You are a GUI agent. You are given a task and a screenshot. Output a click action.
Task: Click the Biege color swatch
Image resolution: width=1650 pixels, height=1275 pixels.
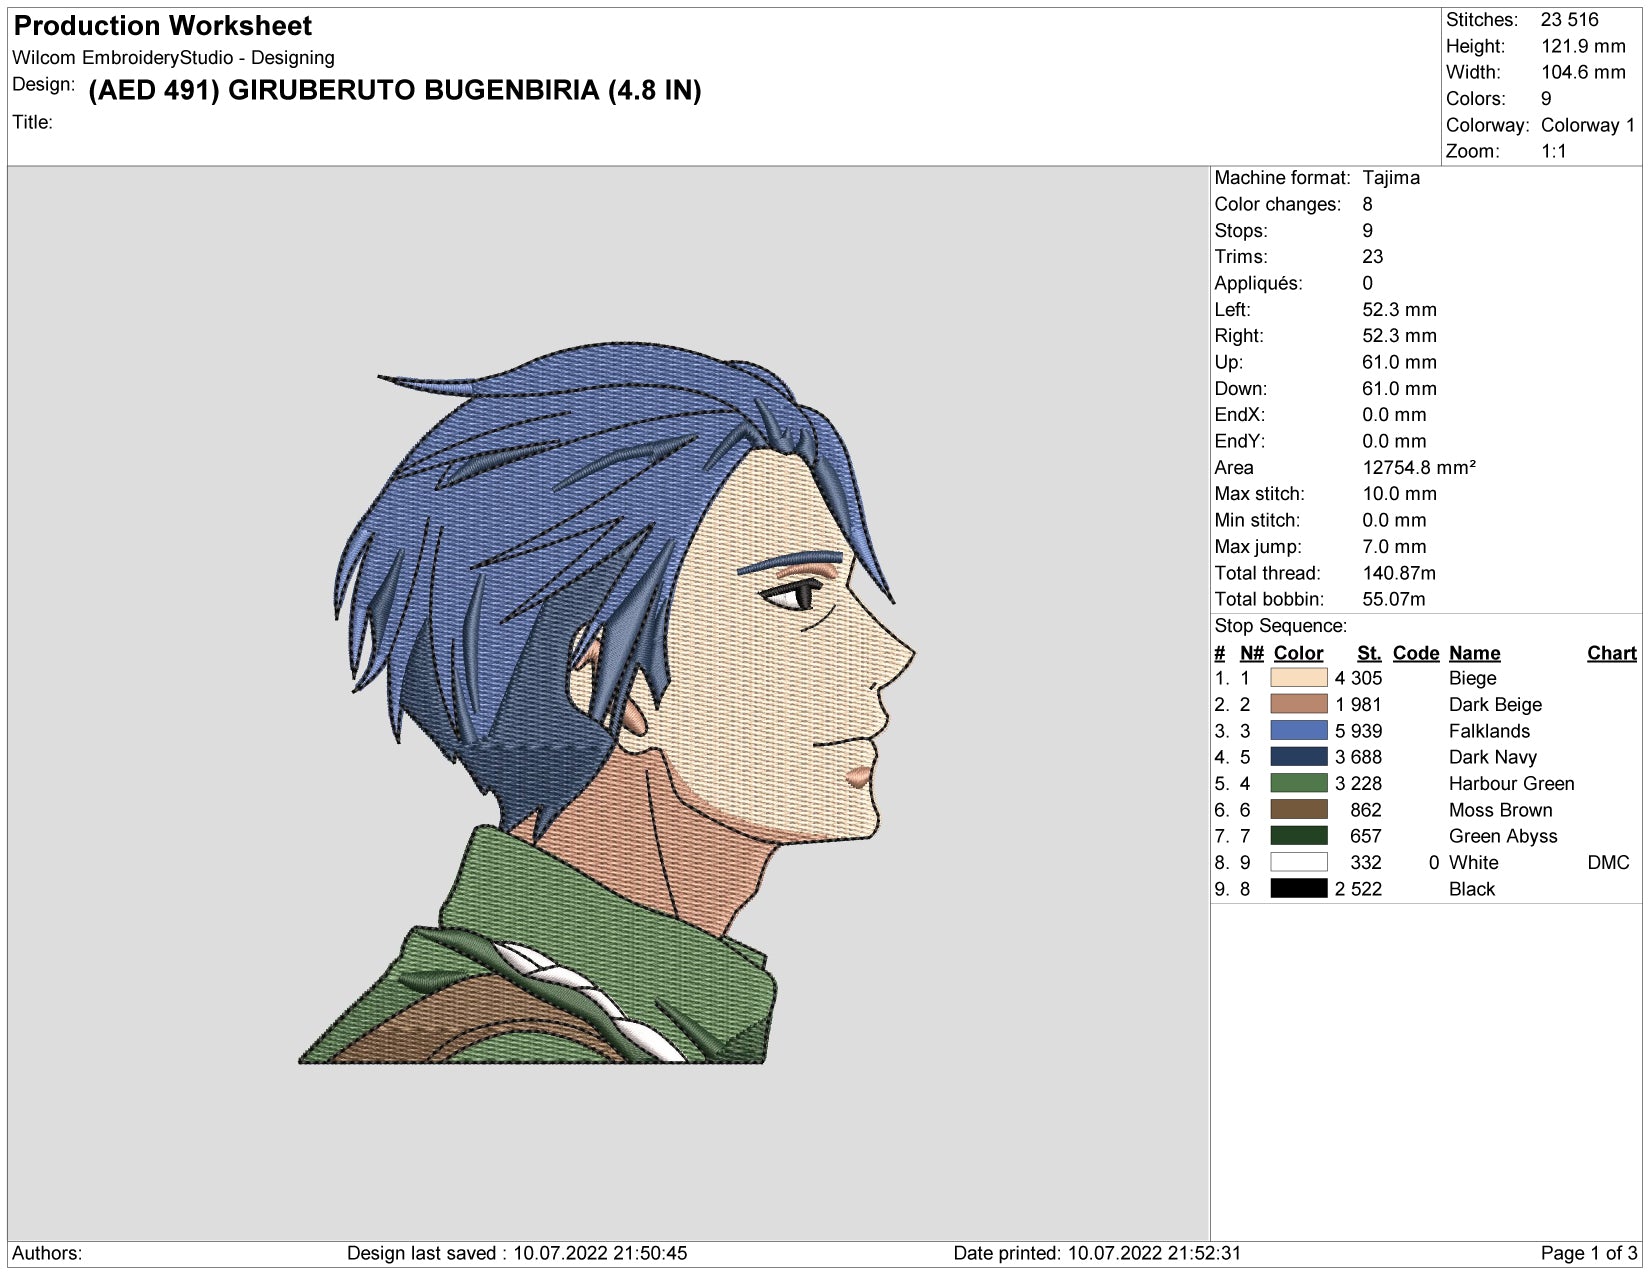pos(1298,678)
